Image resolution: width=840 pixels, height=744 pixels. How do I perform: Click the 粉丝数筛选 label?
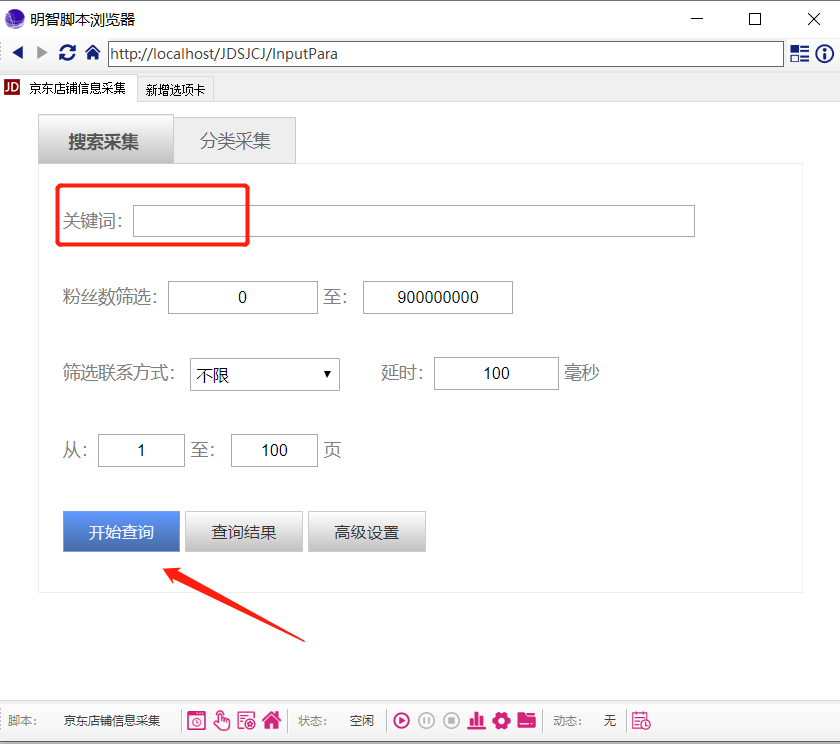(110, 297)
